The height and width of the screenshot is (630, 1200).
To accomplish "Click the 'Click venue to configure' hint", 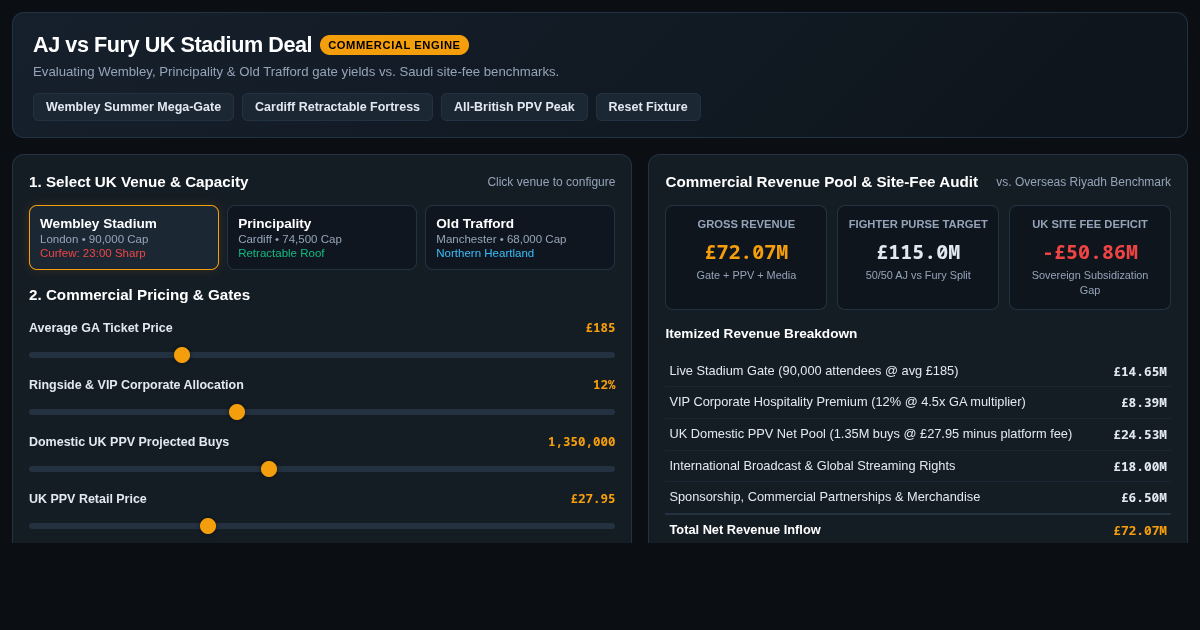I will point(551,182).
